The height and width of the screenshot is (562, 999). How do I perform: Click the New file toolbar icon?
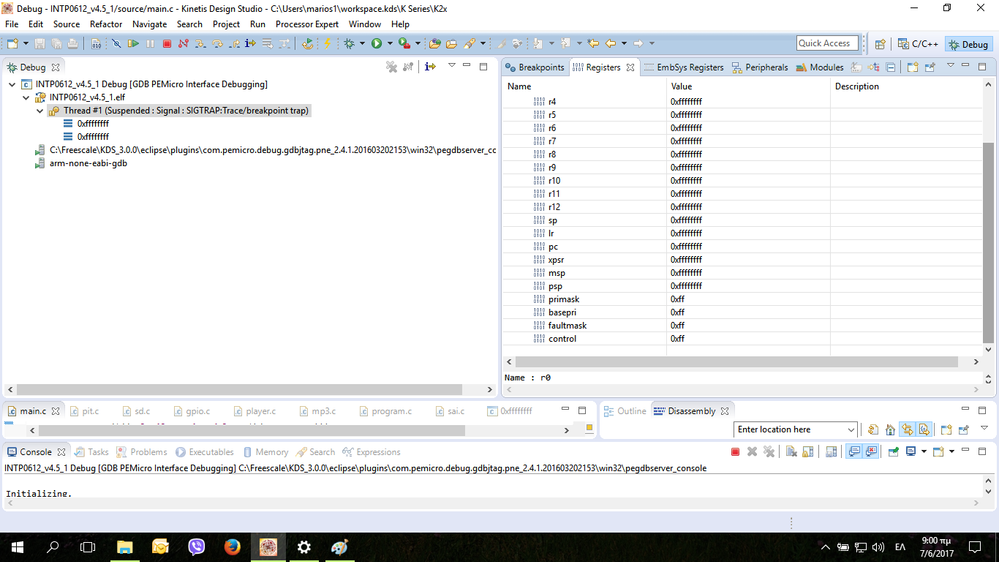[x=12, y=43]
